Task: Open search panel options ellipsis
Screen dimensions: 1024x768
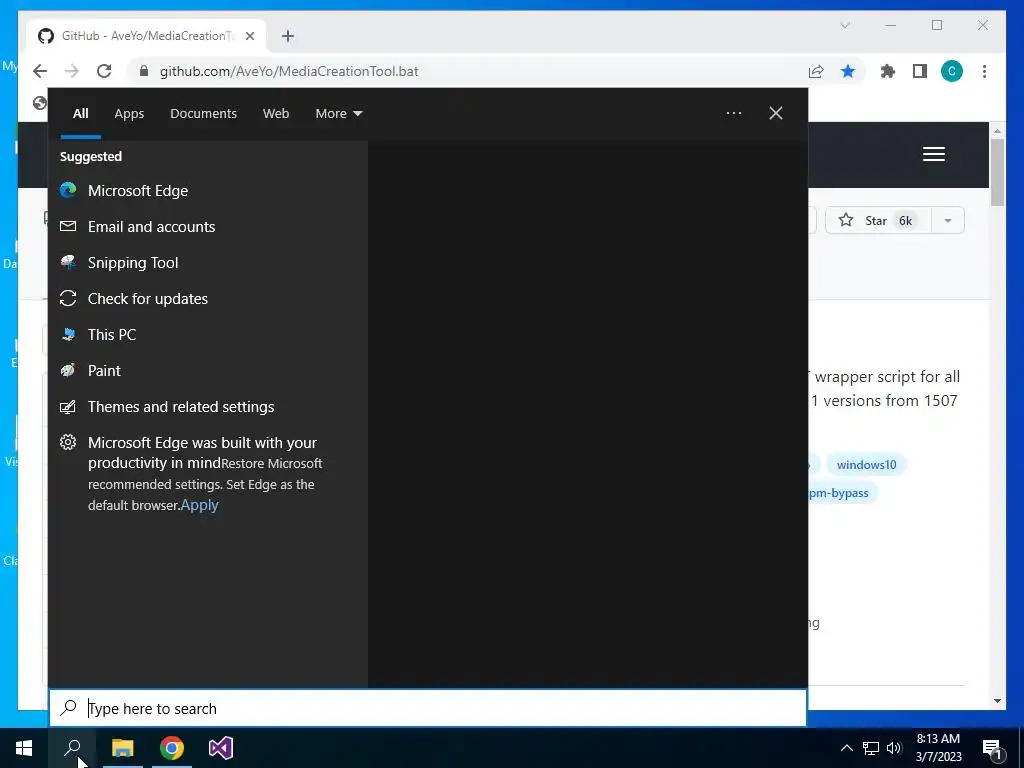Action: [x=733, y=114]
